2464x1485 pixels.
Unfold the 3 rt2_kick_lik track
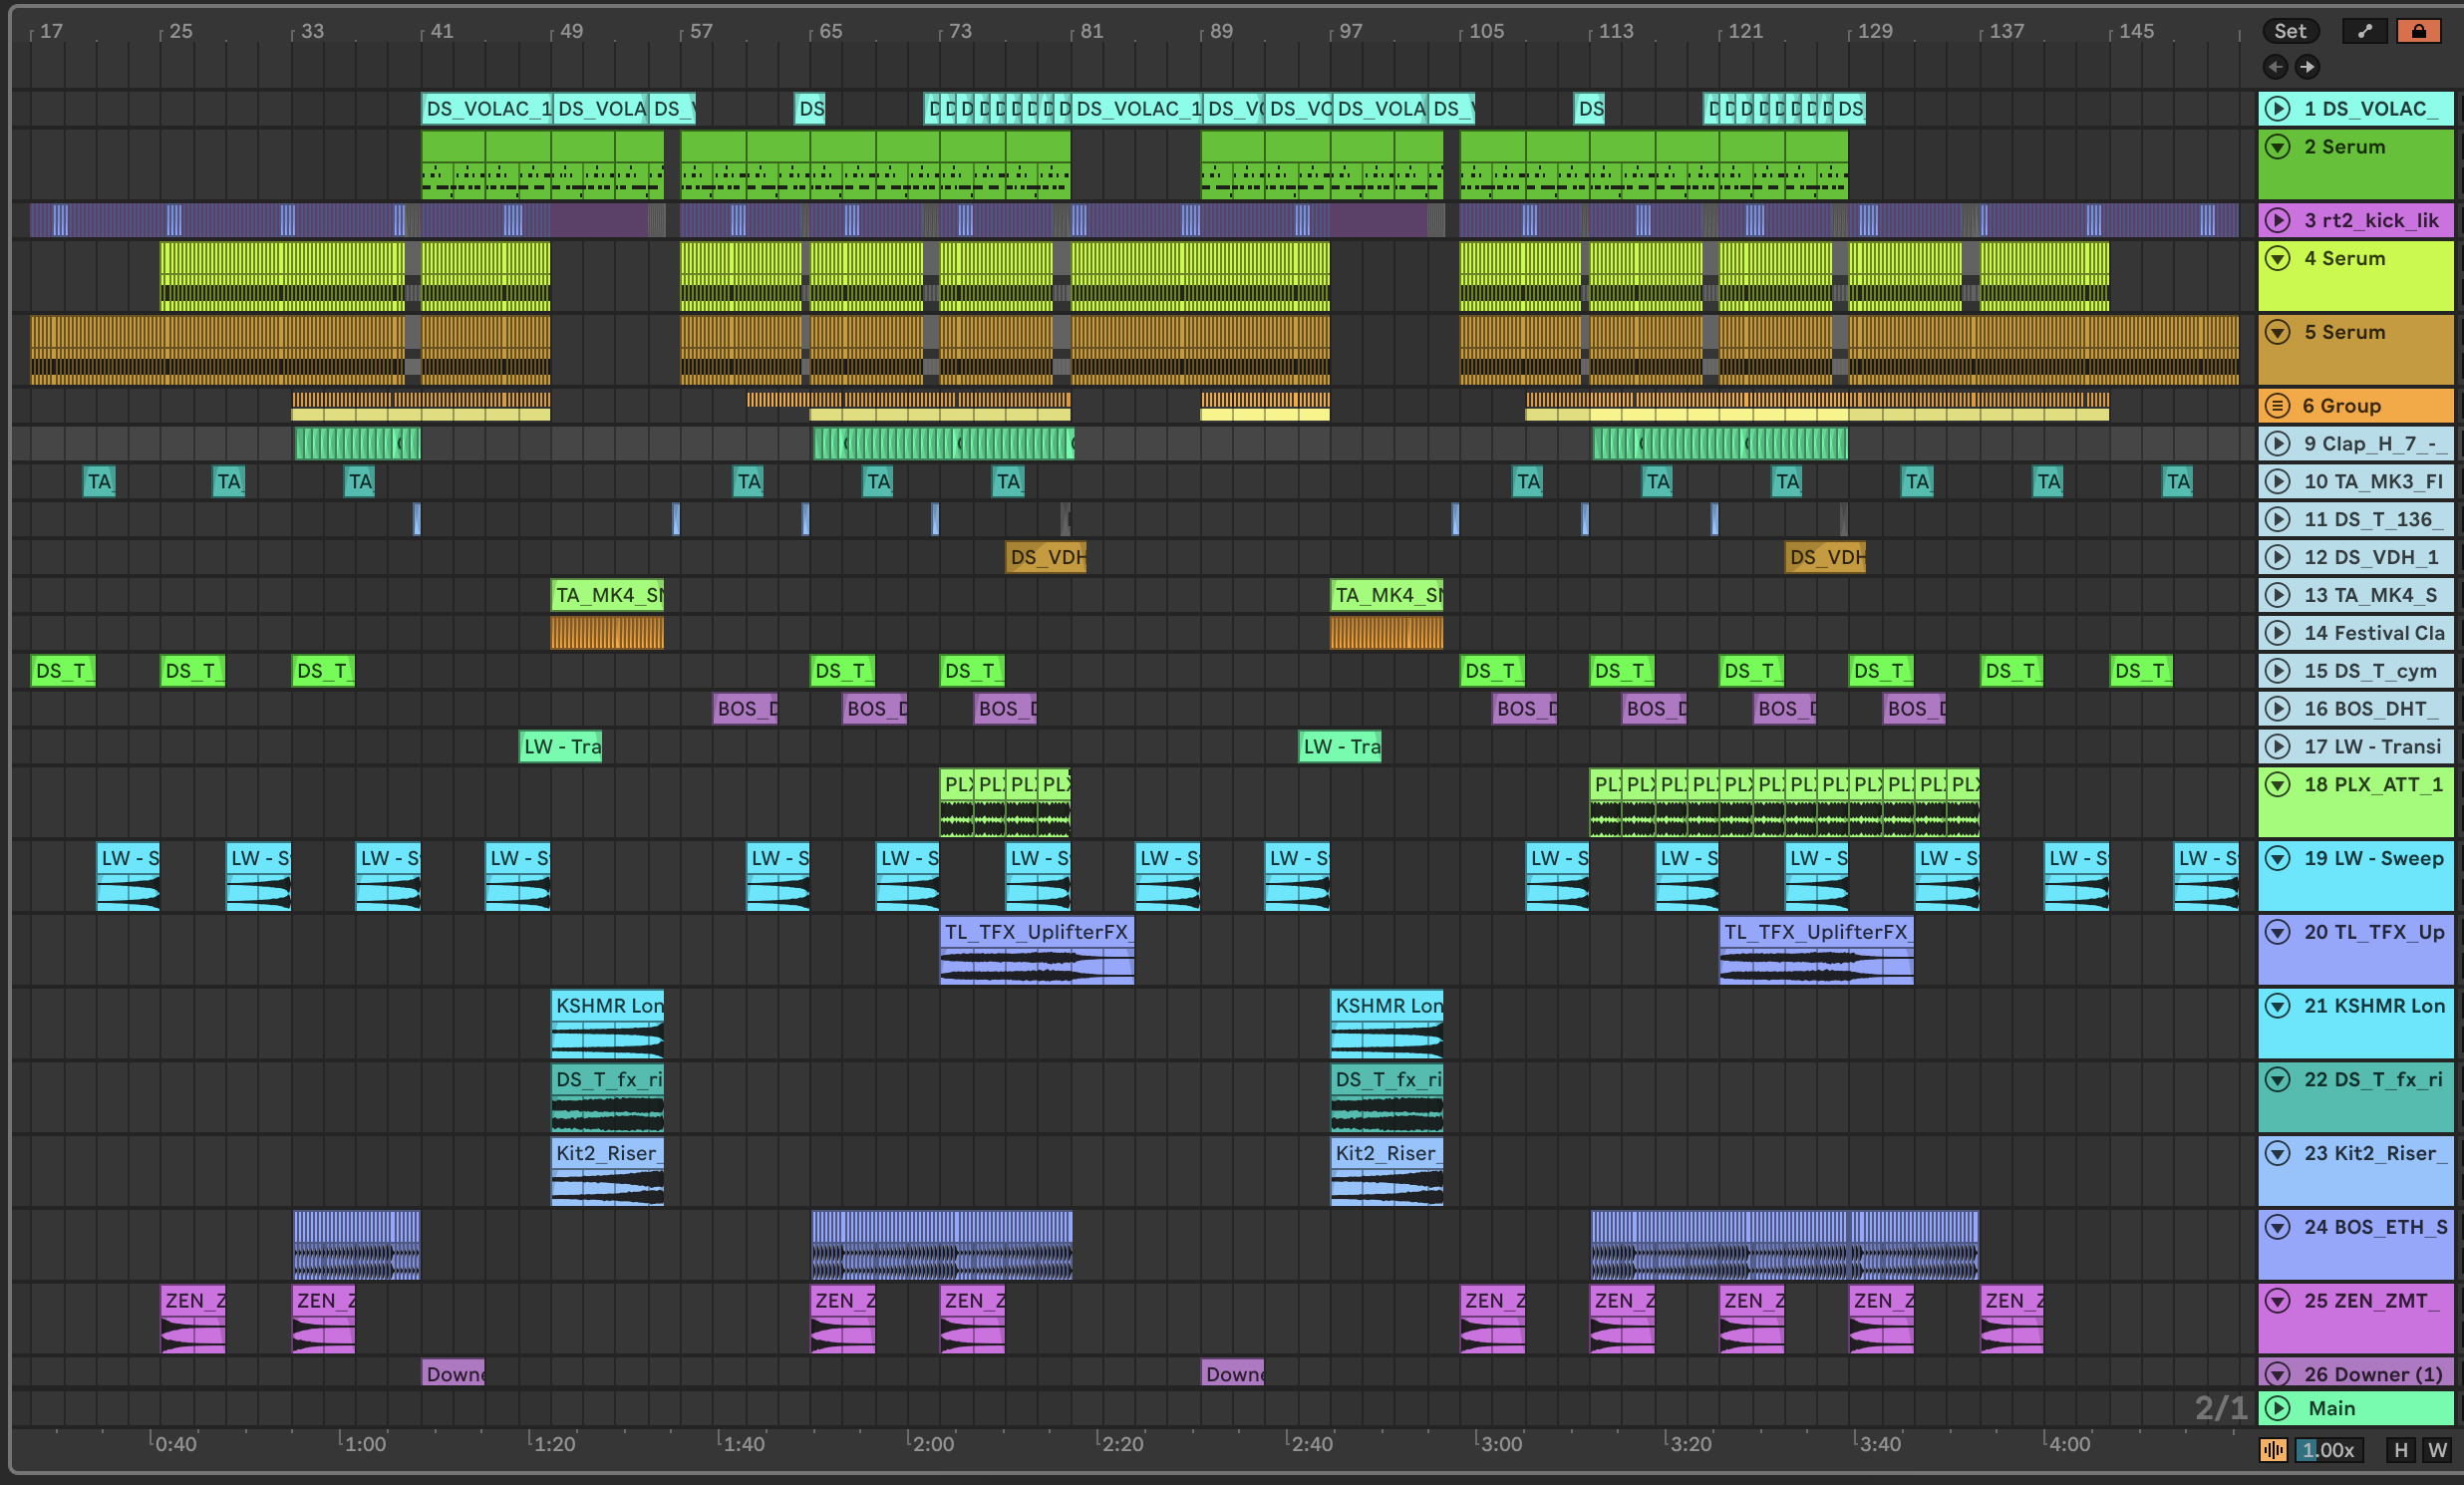(x=2278, y=220)
